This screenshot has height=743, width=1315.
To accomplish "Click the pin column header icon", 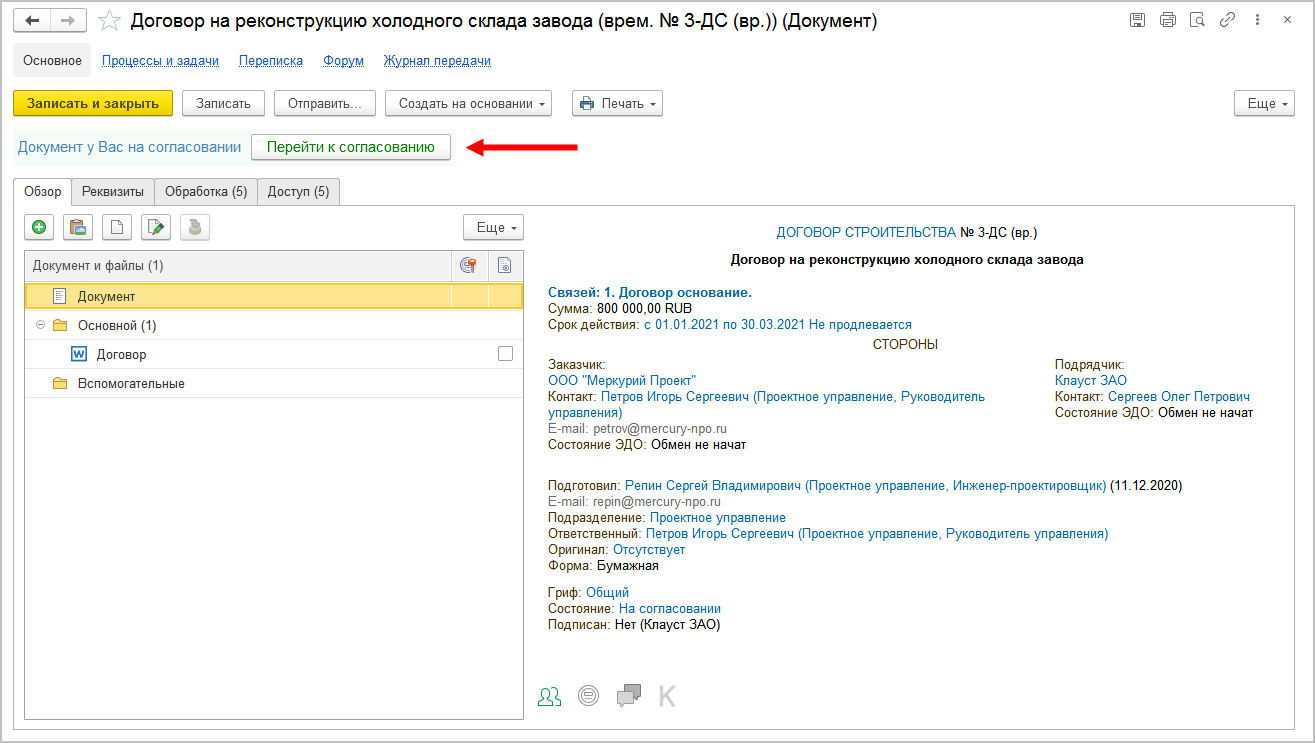I will click(x=468, y=265).
